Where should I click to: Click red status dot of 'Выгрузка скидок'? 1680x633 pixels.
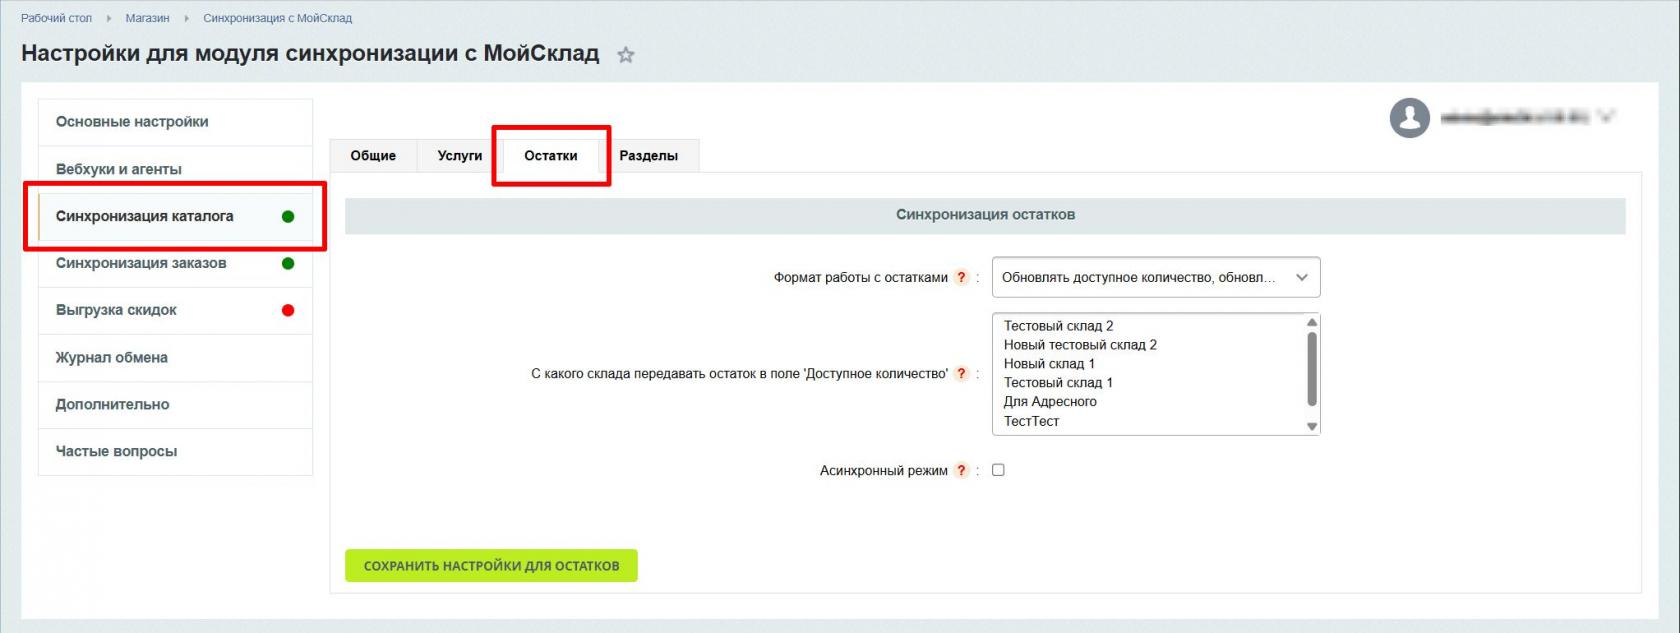point(288,310)
